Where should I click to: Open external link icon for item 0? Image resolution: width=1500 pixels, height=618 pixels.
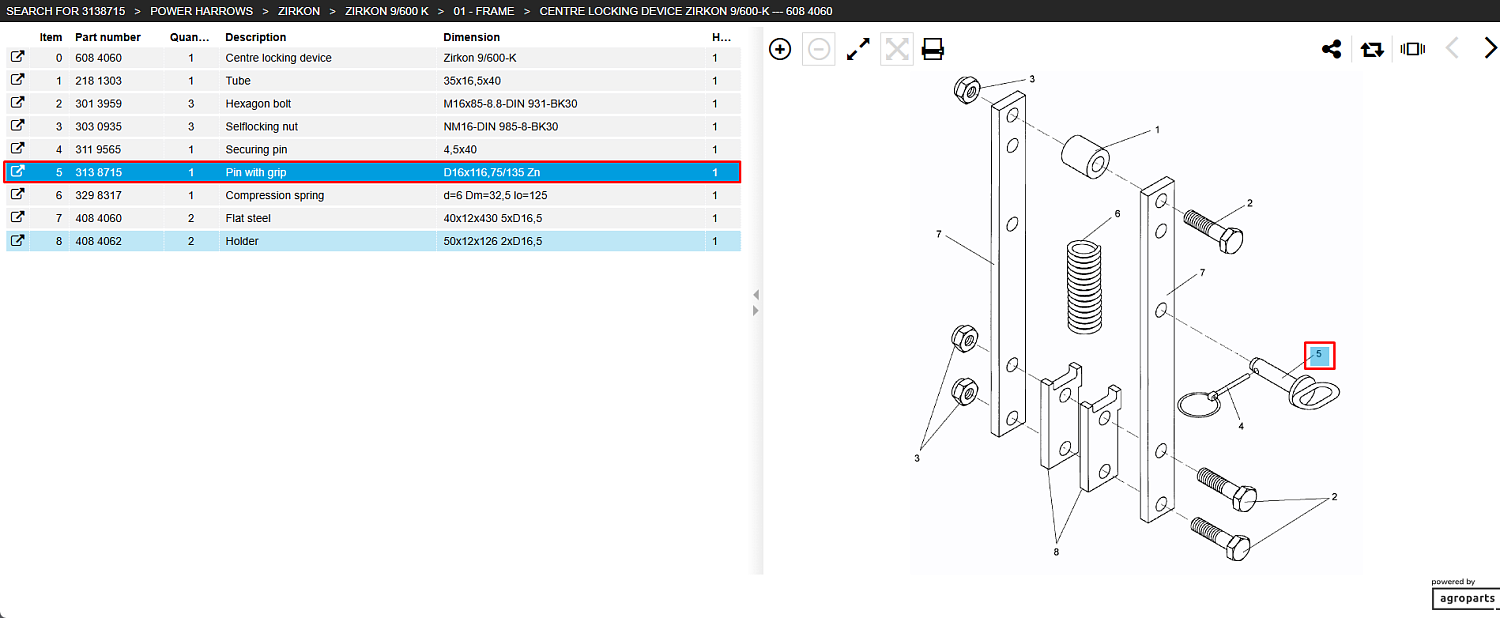(17, 57)
